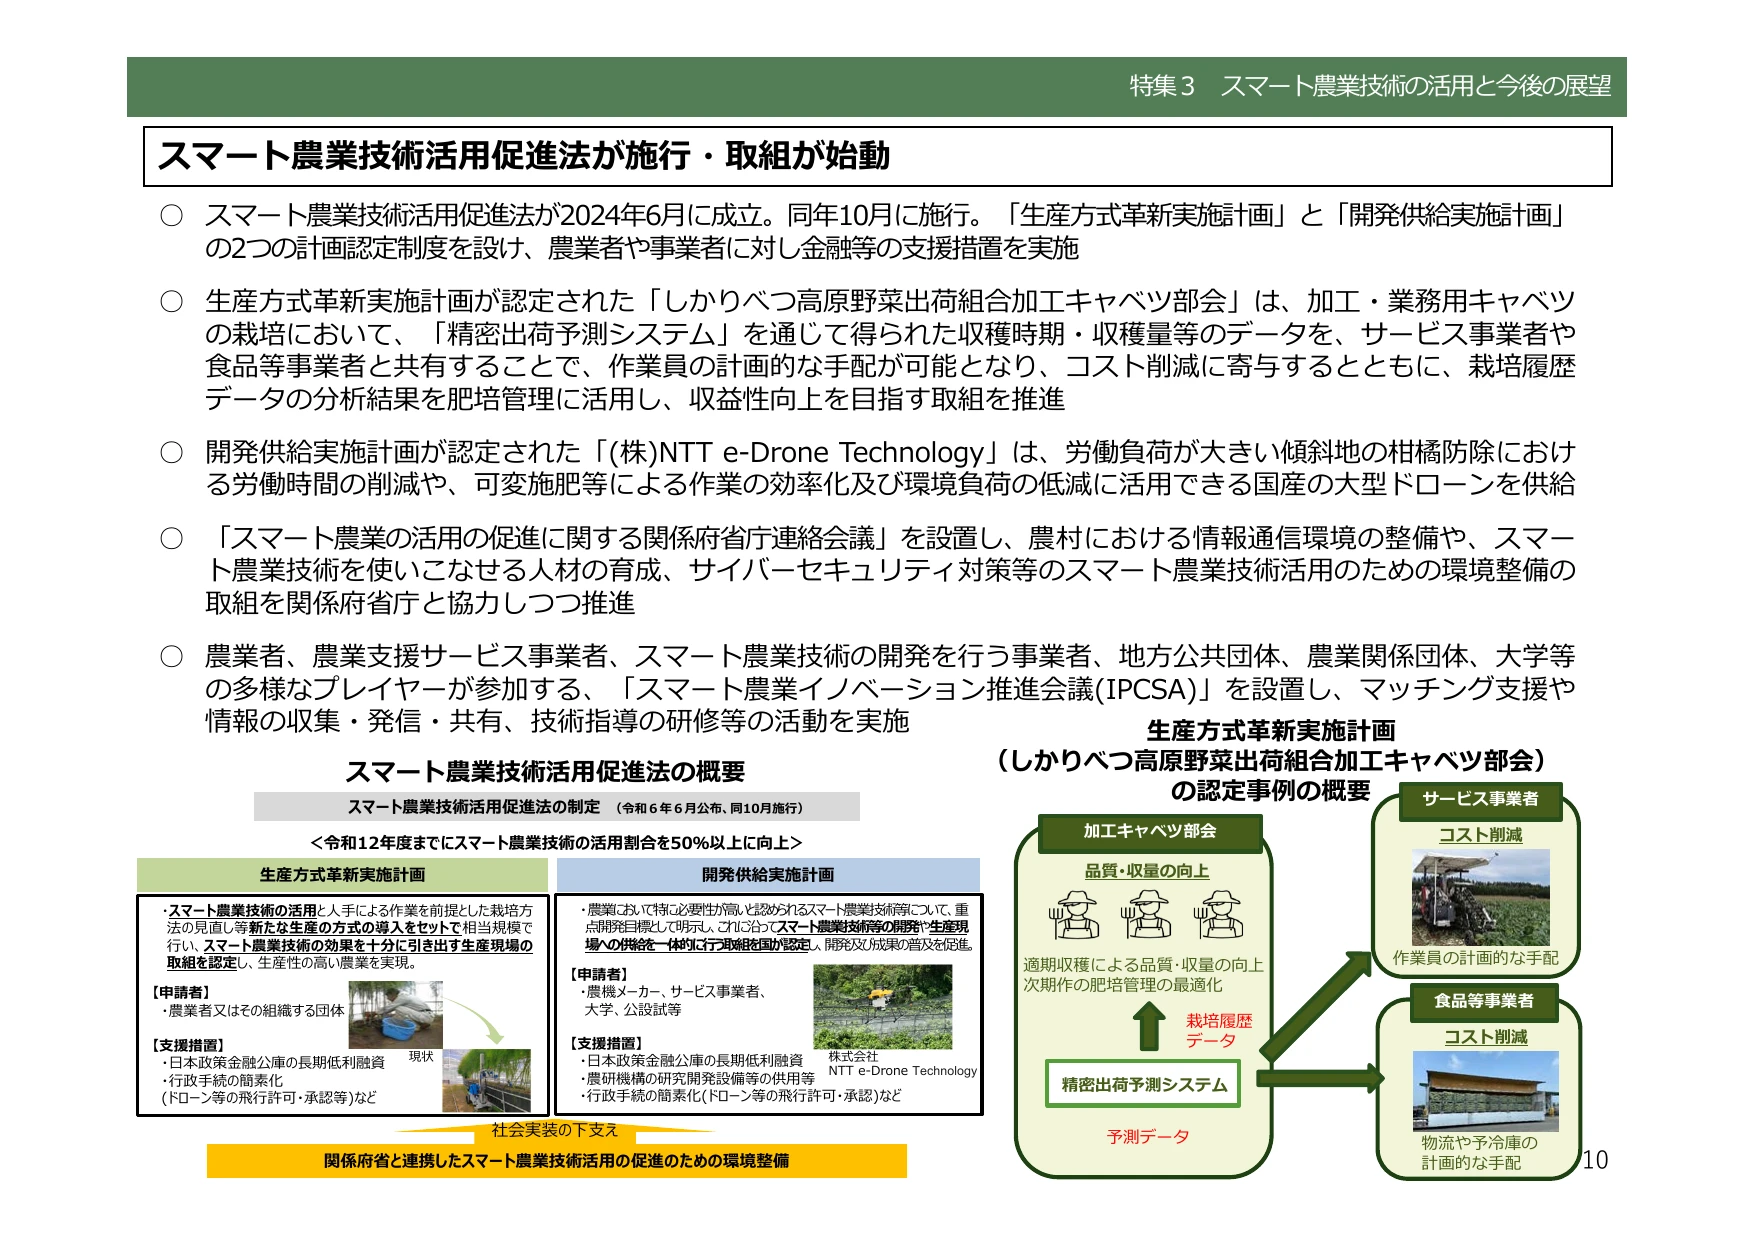Click the 開発供給実施計画 blue column header
The width and height of the screenshot is (1755, 1241).
click(x=768, y=875)
